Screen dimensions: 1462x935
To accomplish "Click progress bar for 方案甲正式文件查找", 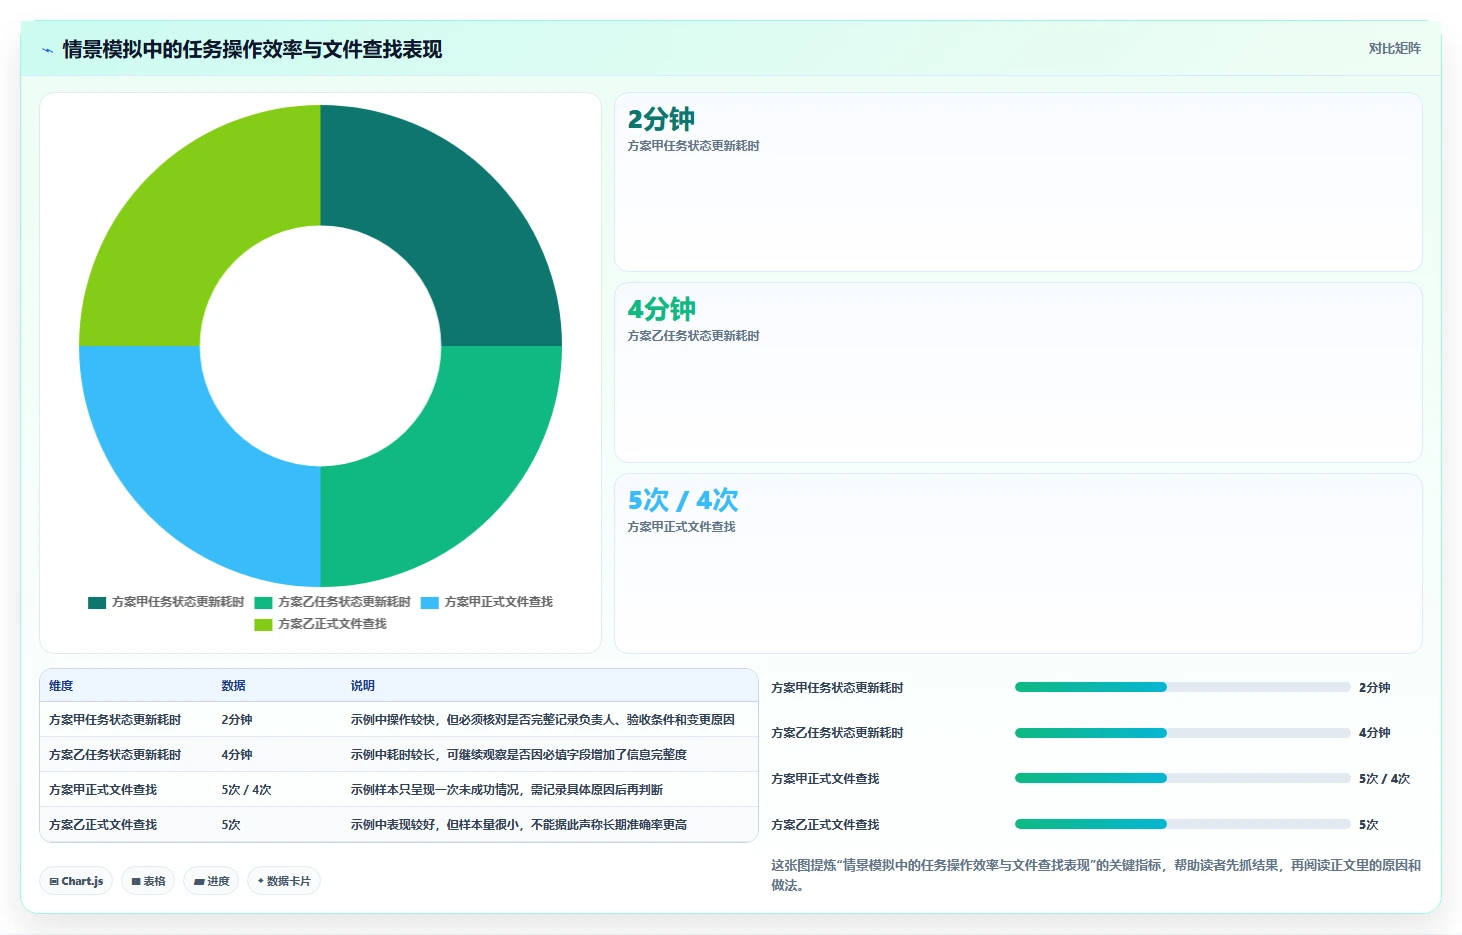I will [1182, 778].
